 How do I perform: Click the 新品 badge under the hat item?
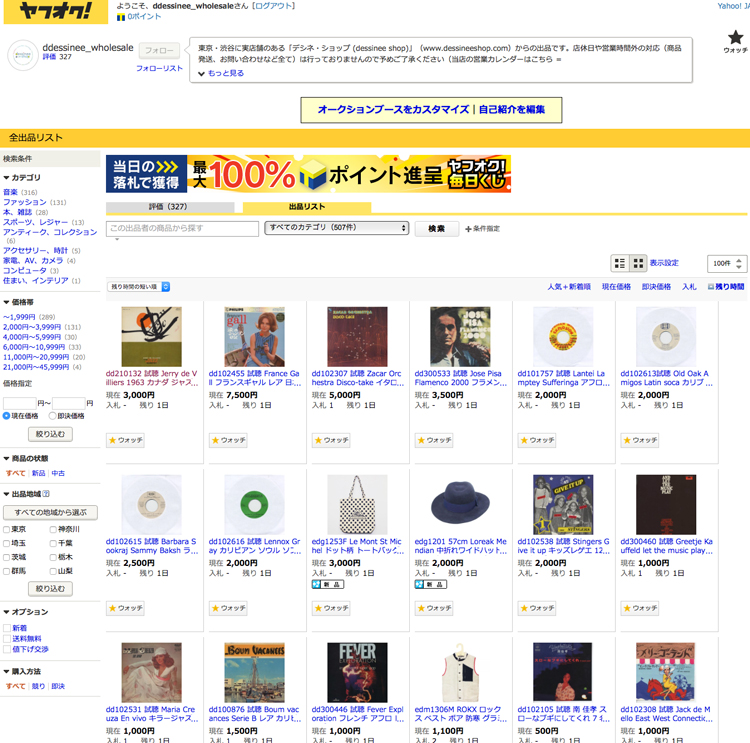pyautogui.click(x=430, y=584)
